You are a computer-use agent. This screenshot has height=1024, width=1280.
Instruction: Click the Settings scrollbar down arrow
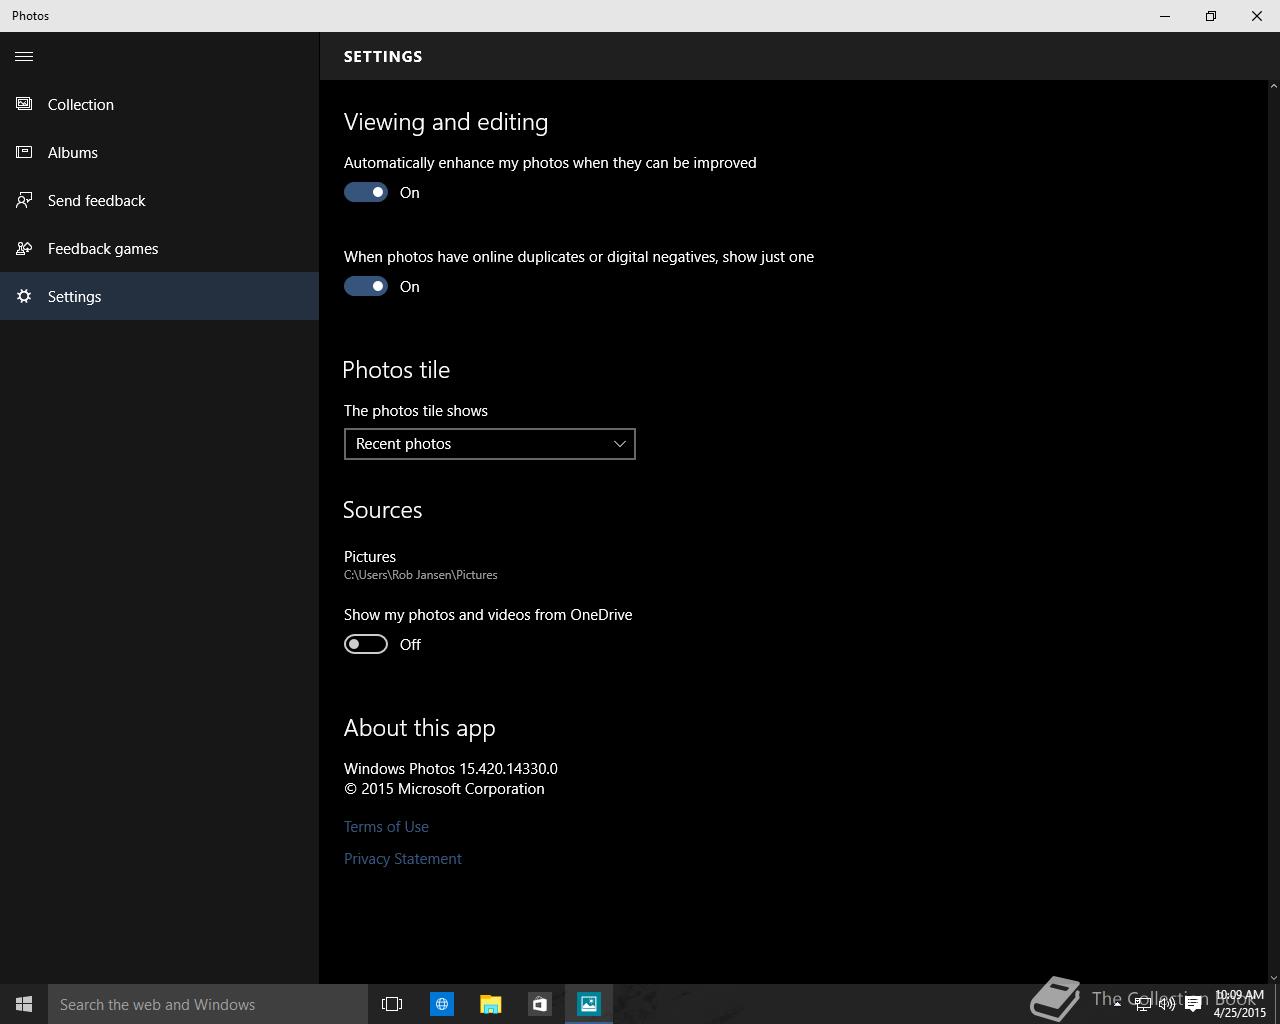(x=1273, y=977)
